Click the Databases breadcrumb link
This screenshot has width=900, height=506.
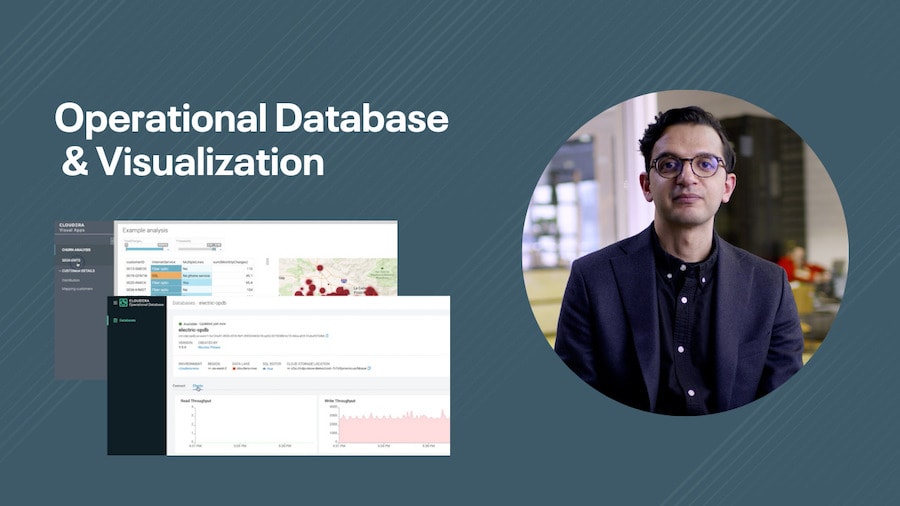[x=184, y=302]
